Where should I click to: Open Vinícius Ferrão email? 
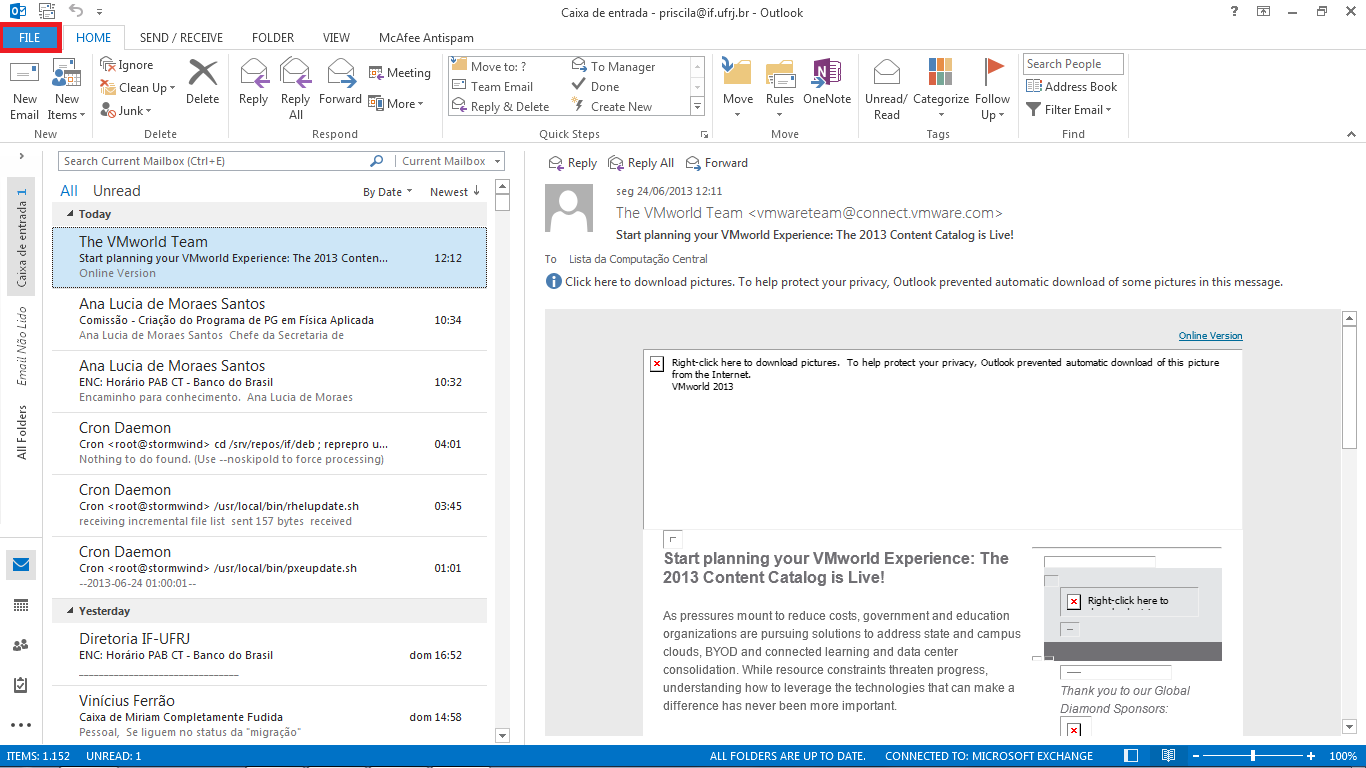[x=270, y=716]
